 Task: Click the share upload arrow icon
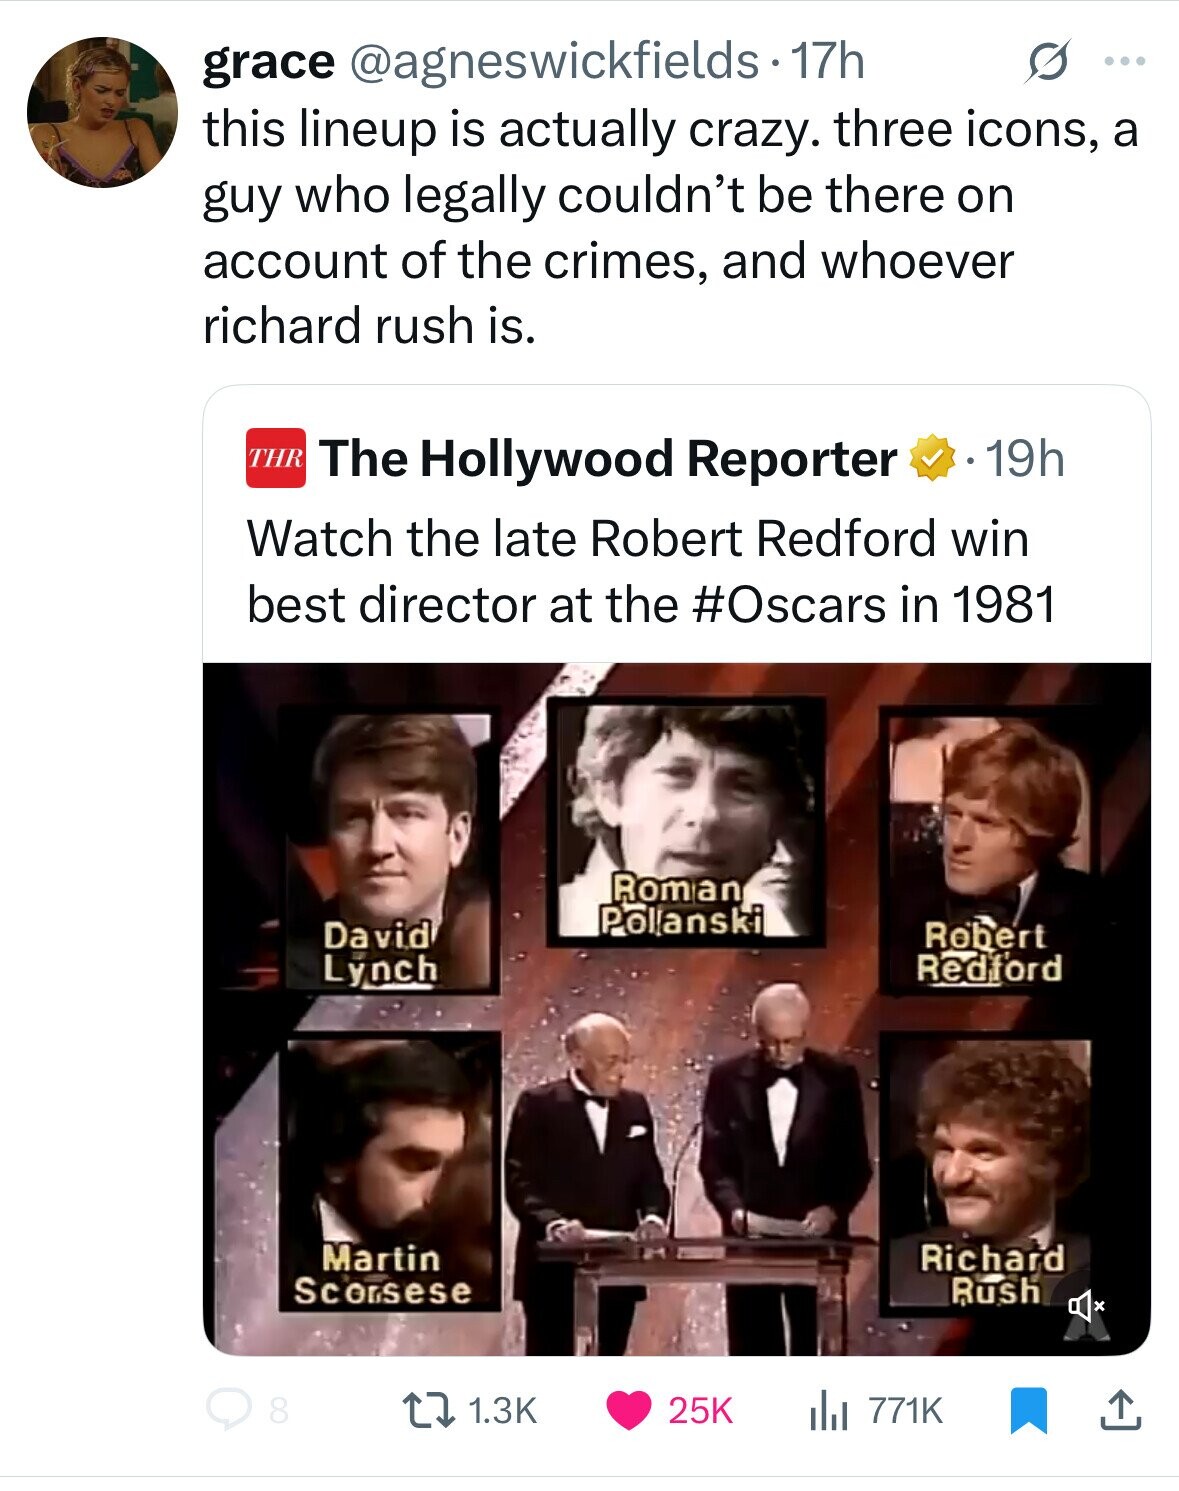click(1120, 1410)
